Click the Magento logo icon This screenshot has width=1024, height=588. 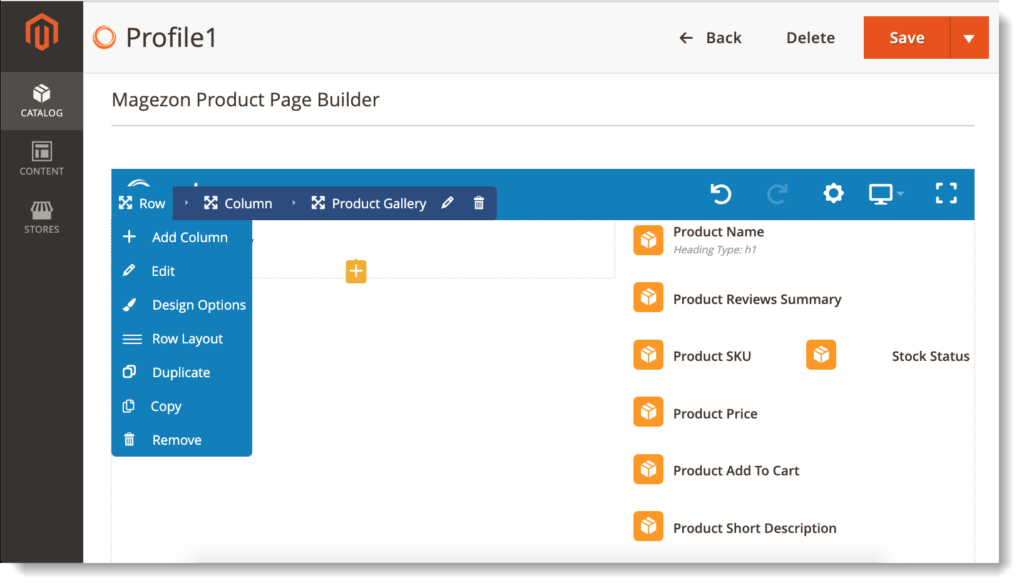pos(42,32)
